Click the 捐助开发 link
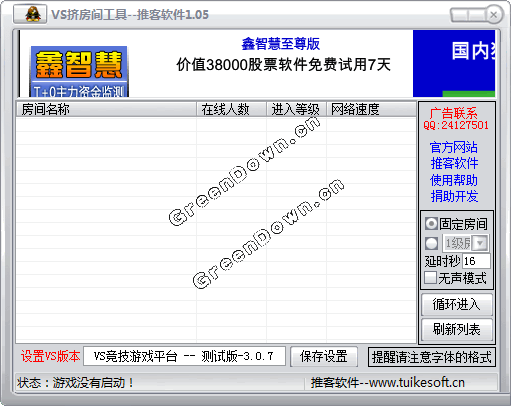 pos(454,196)
